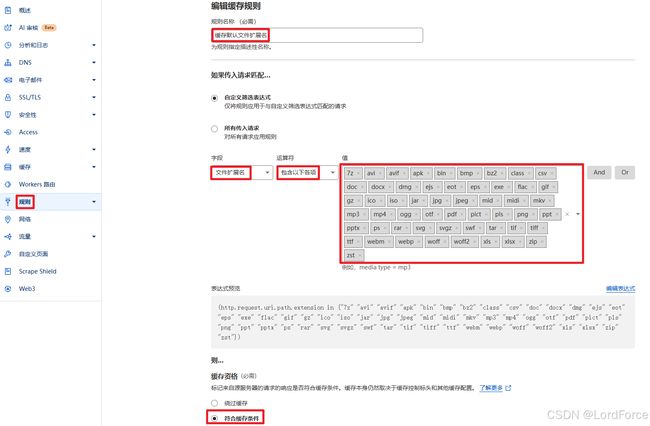Image resolution: width=650 pixels, height=426 pixels.
Task: Click the Beta badge next to AI 审核
Action: coord(49,28)
